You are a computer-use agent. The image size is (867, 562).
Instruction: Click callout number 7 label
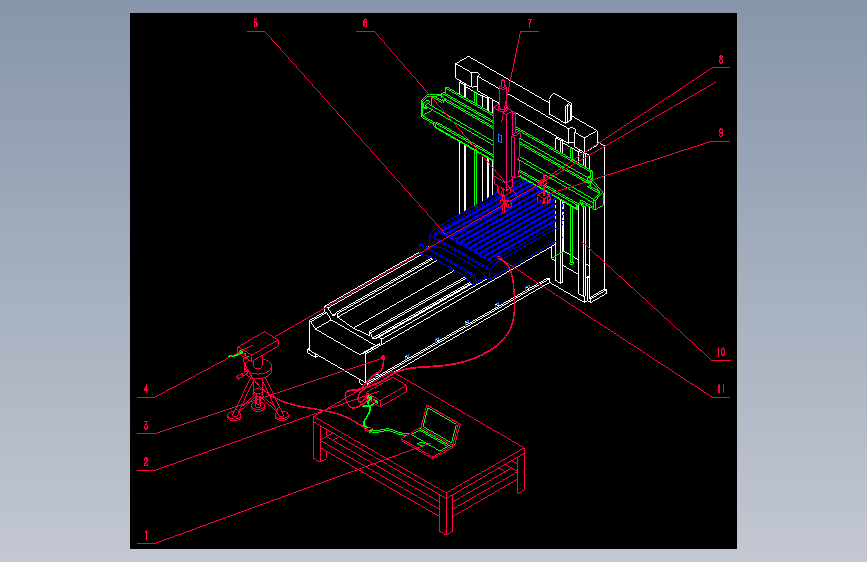coord(530,23)
